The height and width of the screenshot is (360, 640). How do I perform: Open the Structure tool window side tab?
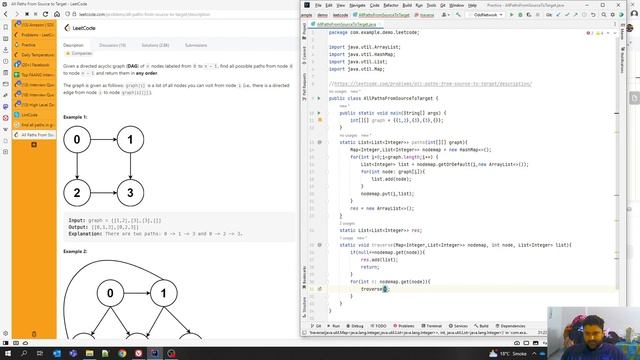304,307
